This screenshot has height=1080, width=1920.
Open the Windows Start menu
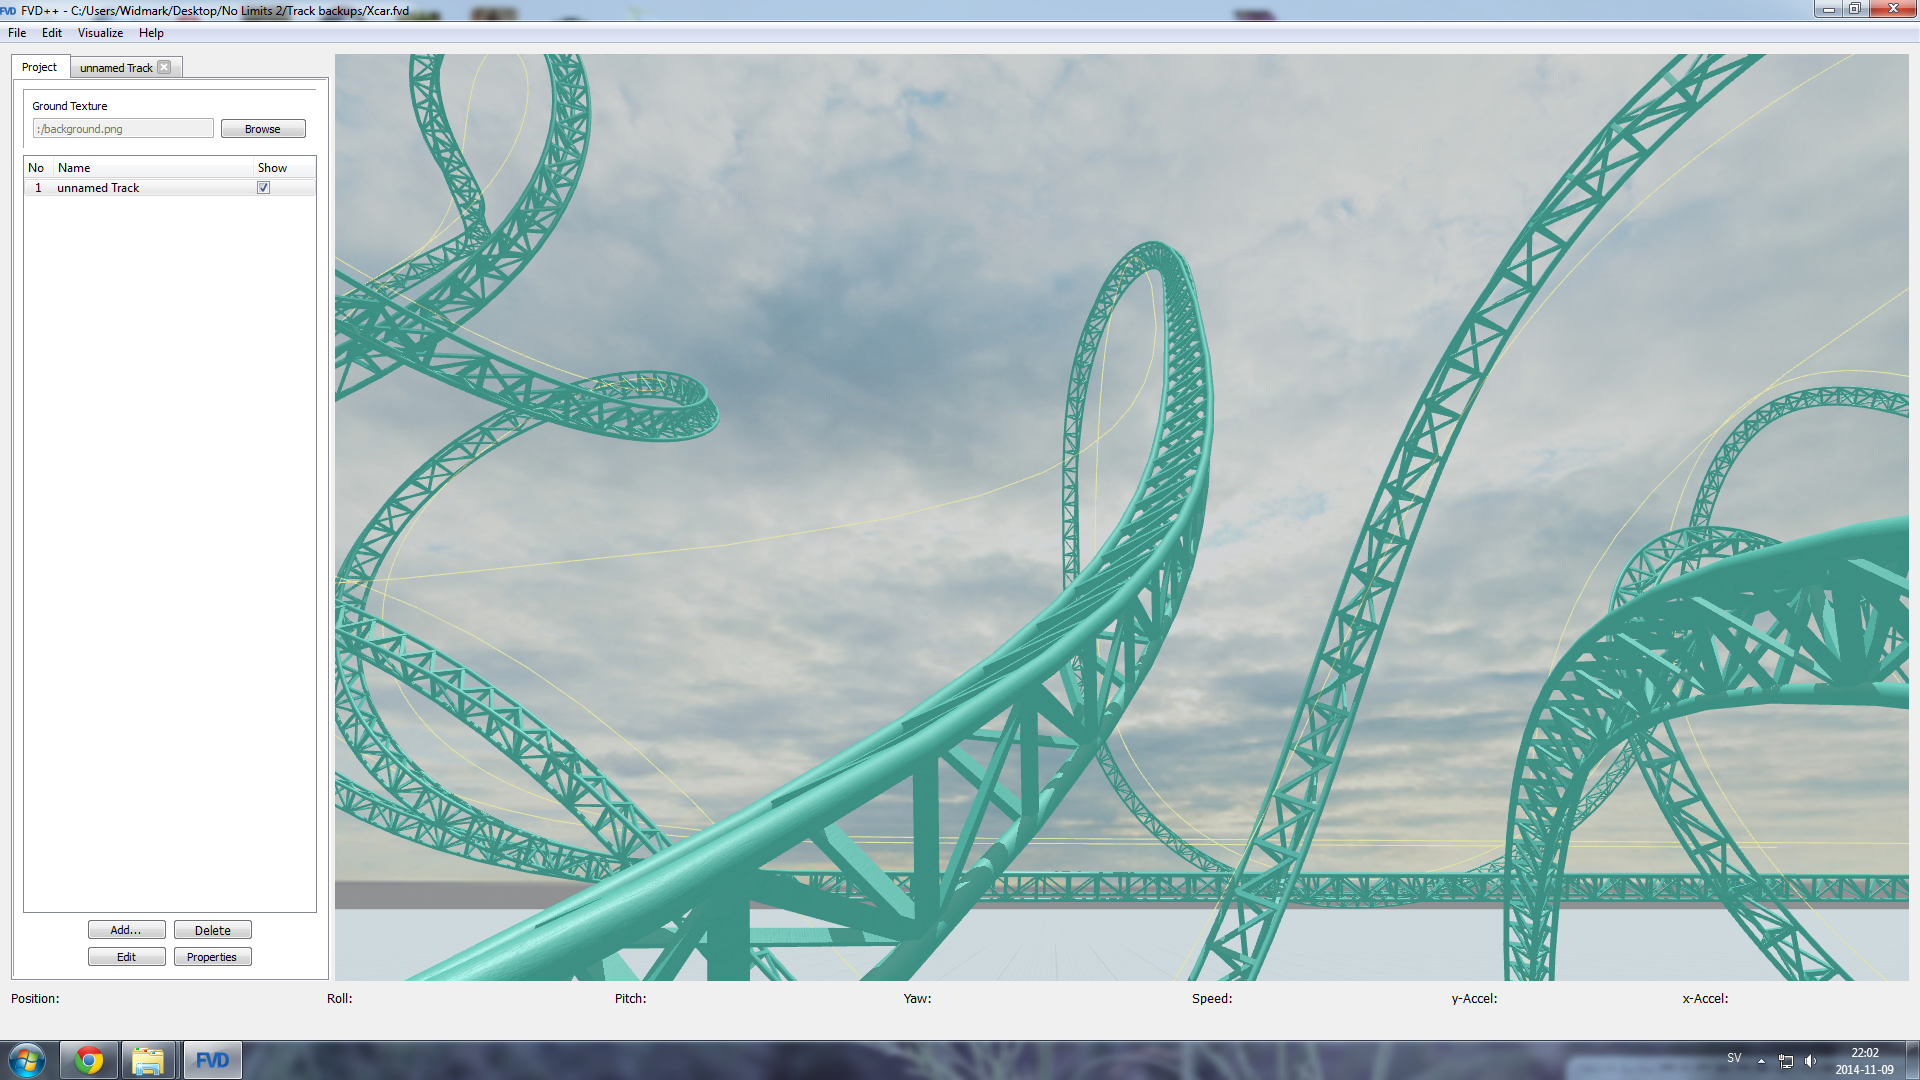[27, 1060]
